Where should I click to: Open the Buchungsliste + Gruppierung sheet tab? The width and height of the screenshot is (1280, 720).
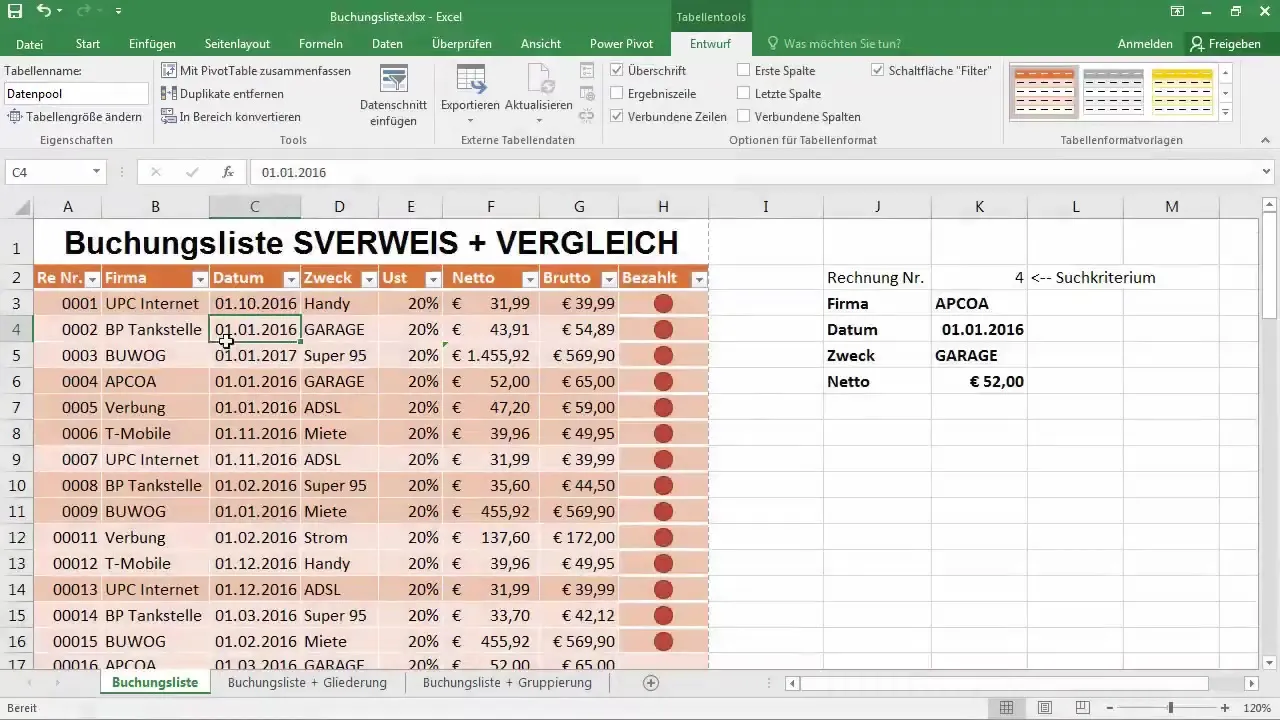[x=507, y=683]
